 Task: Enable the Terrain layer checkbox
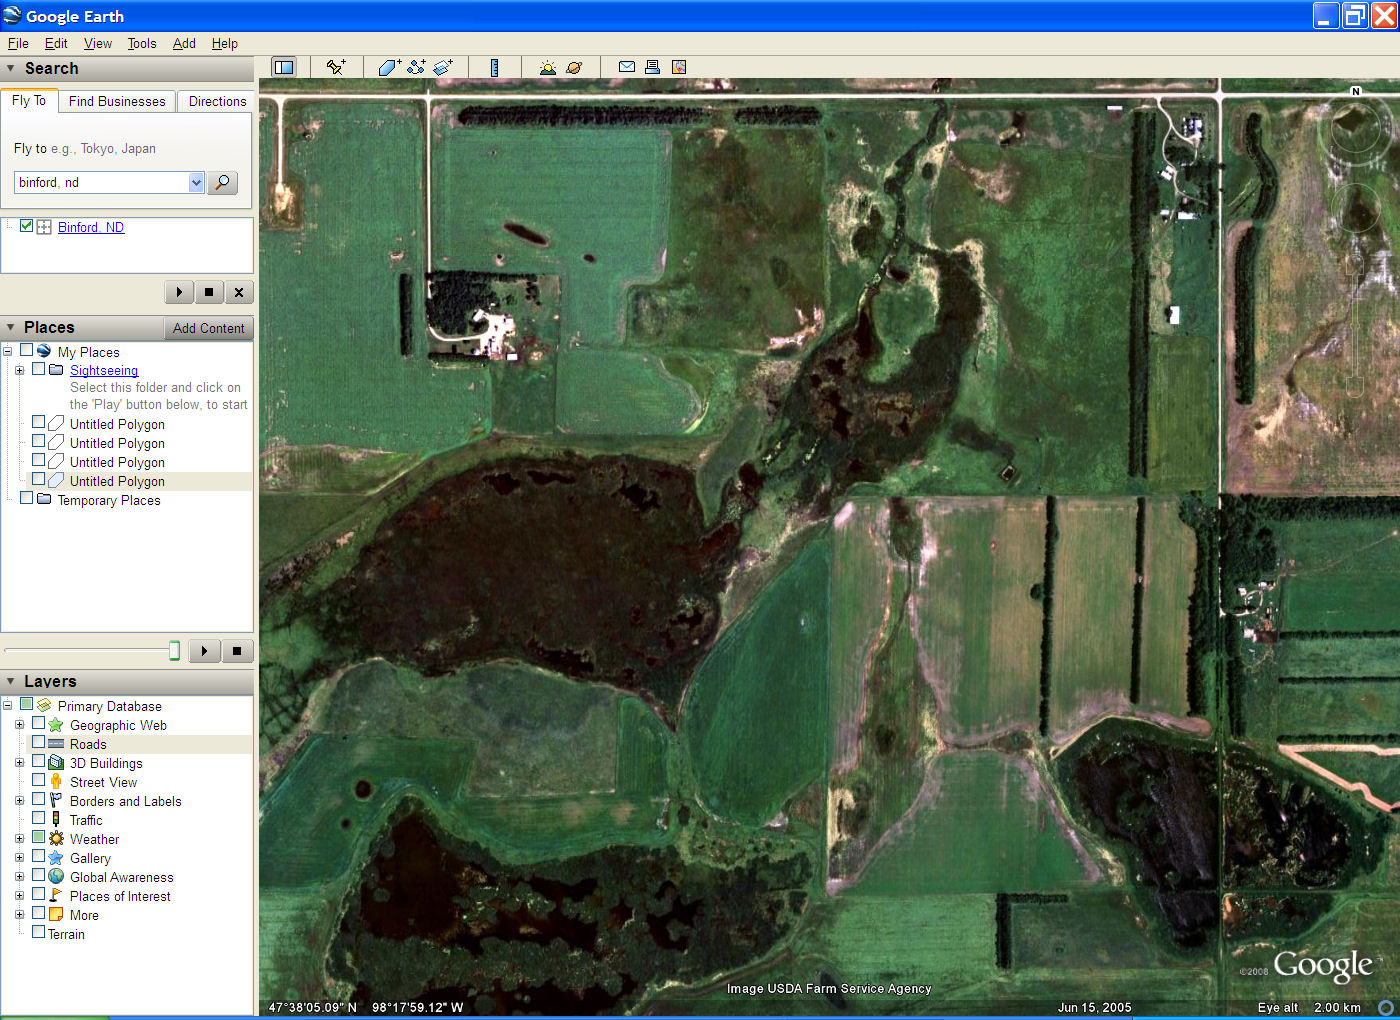pyautogui.click(x=38, y=932)
